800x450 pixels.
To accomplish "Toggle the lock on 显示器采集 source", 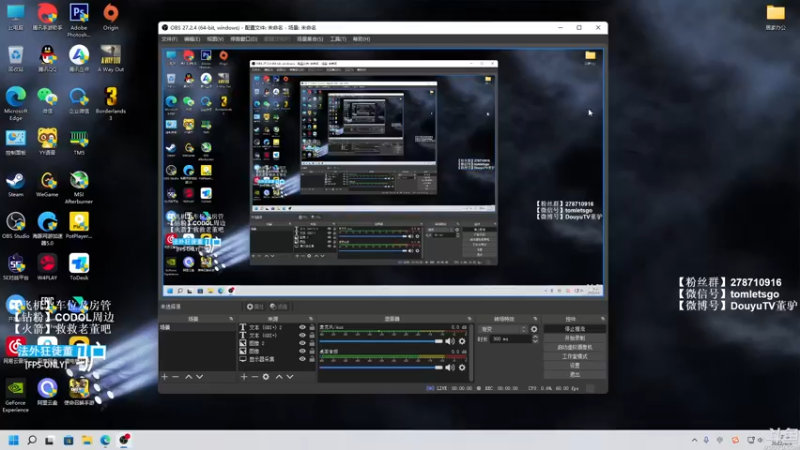I will tap(312, 359).
